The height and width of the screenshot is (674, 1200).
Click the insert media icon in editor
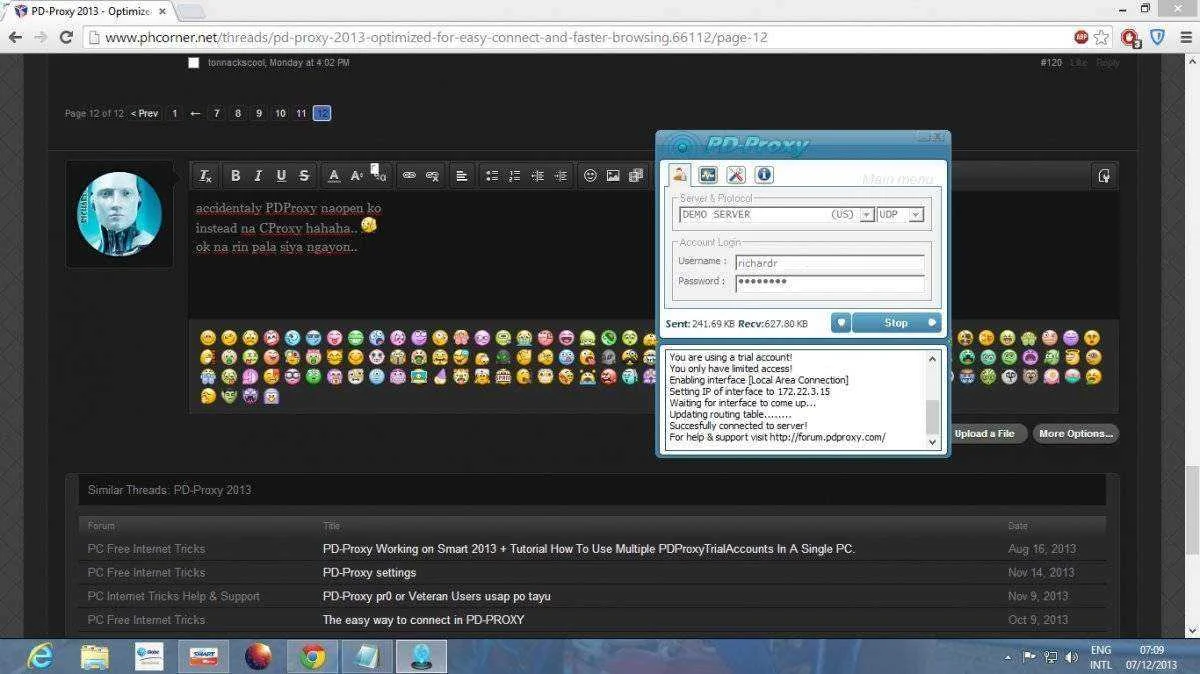pyautogui.click(x=636, y=175)
